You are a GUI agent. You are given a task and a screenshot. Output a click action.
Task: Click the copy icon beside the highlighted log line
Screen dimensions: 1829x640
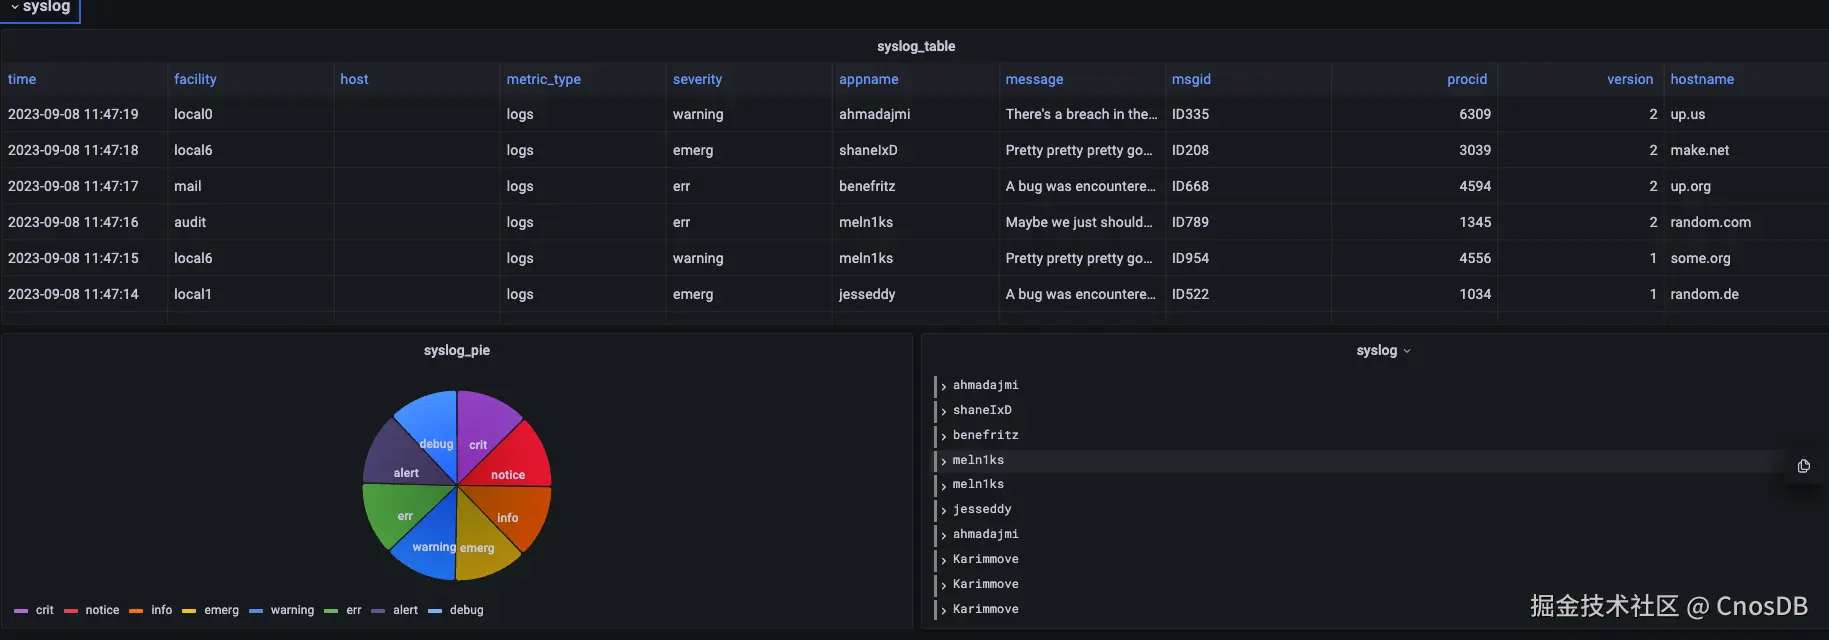point(1803,466)
